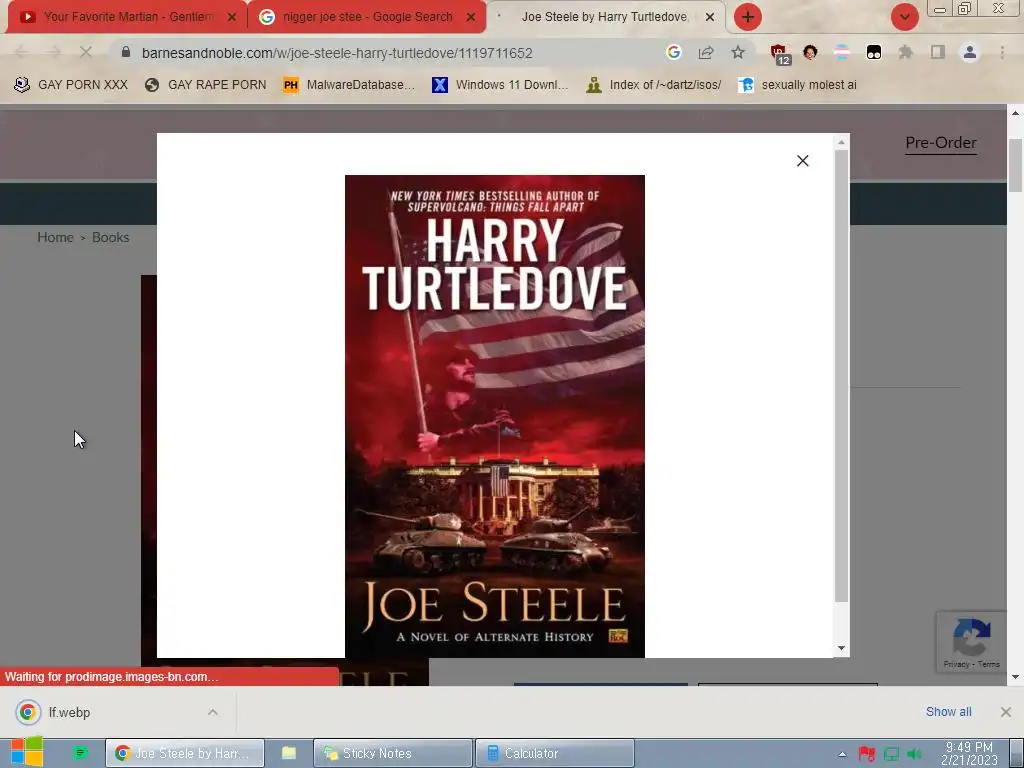1024x768 pixels.
Task: Open the reCAPTCHA Terms link
Action: pos(989,664)
